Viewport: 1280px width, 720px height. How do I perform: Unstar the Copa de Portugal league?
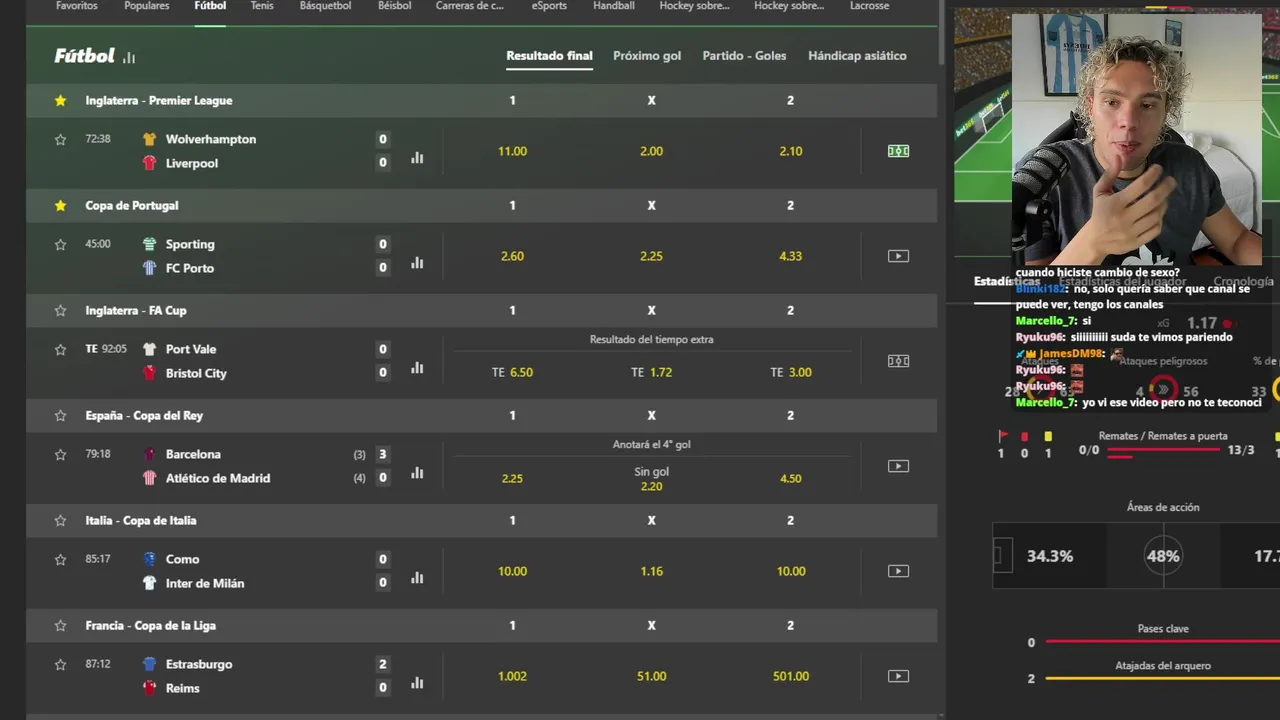pyautogui.click(x=60, y=205)
